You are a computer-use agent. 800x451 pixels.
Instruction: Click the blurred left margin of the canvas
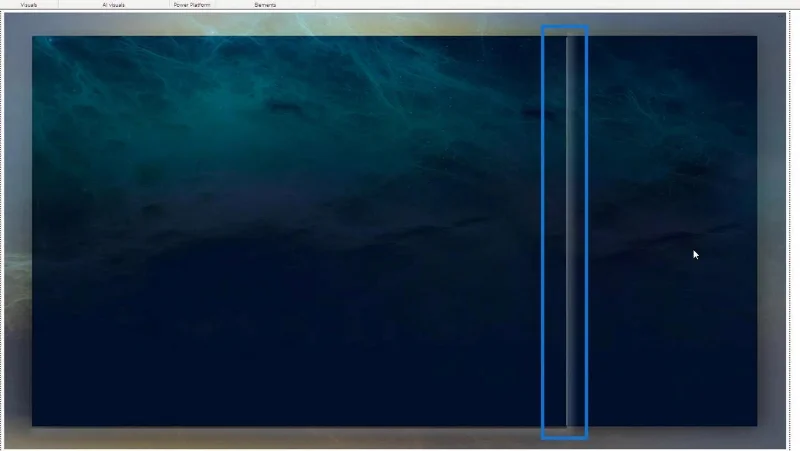[18, 231]
